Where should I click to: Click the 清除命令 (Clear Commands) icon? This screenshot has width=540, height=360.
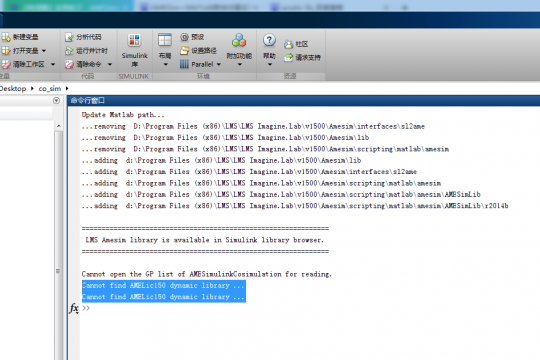[70, 64]
